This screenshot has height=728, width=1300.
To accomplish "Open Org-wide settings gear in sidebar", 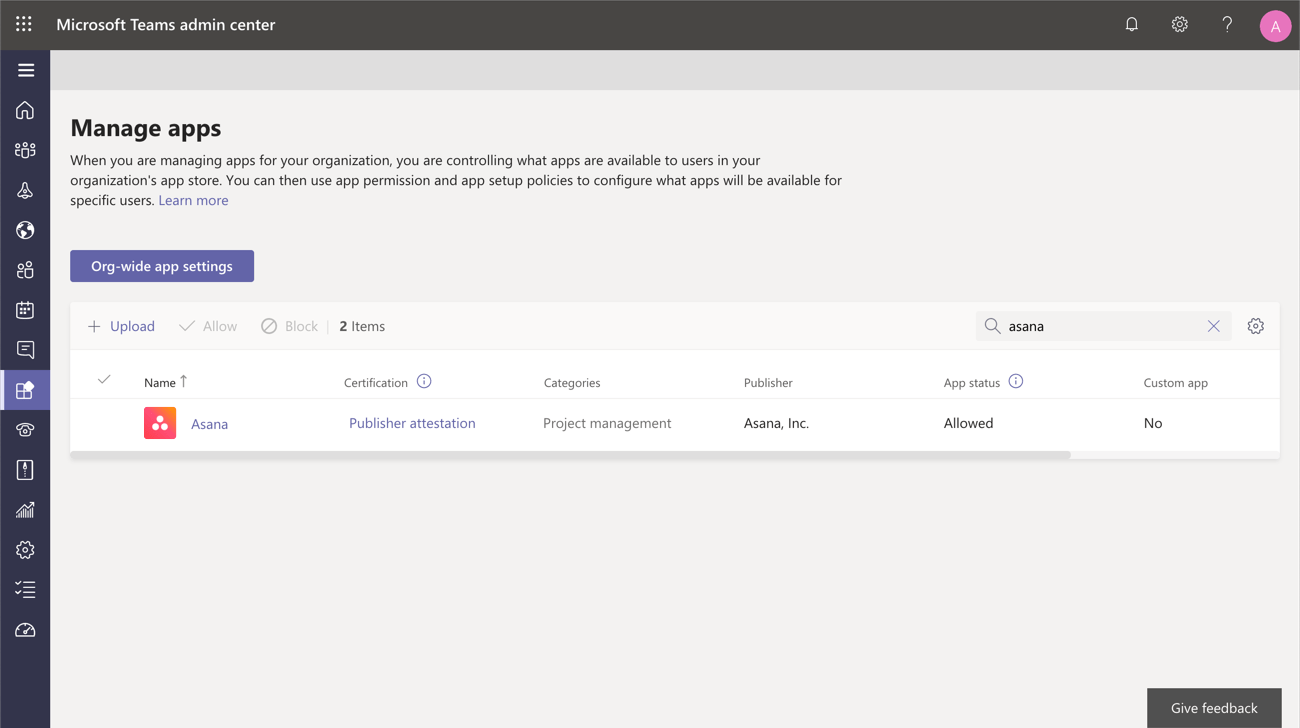I will [x=25, y=550].
